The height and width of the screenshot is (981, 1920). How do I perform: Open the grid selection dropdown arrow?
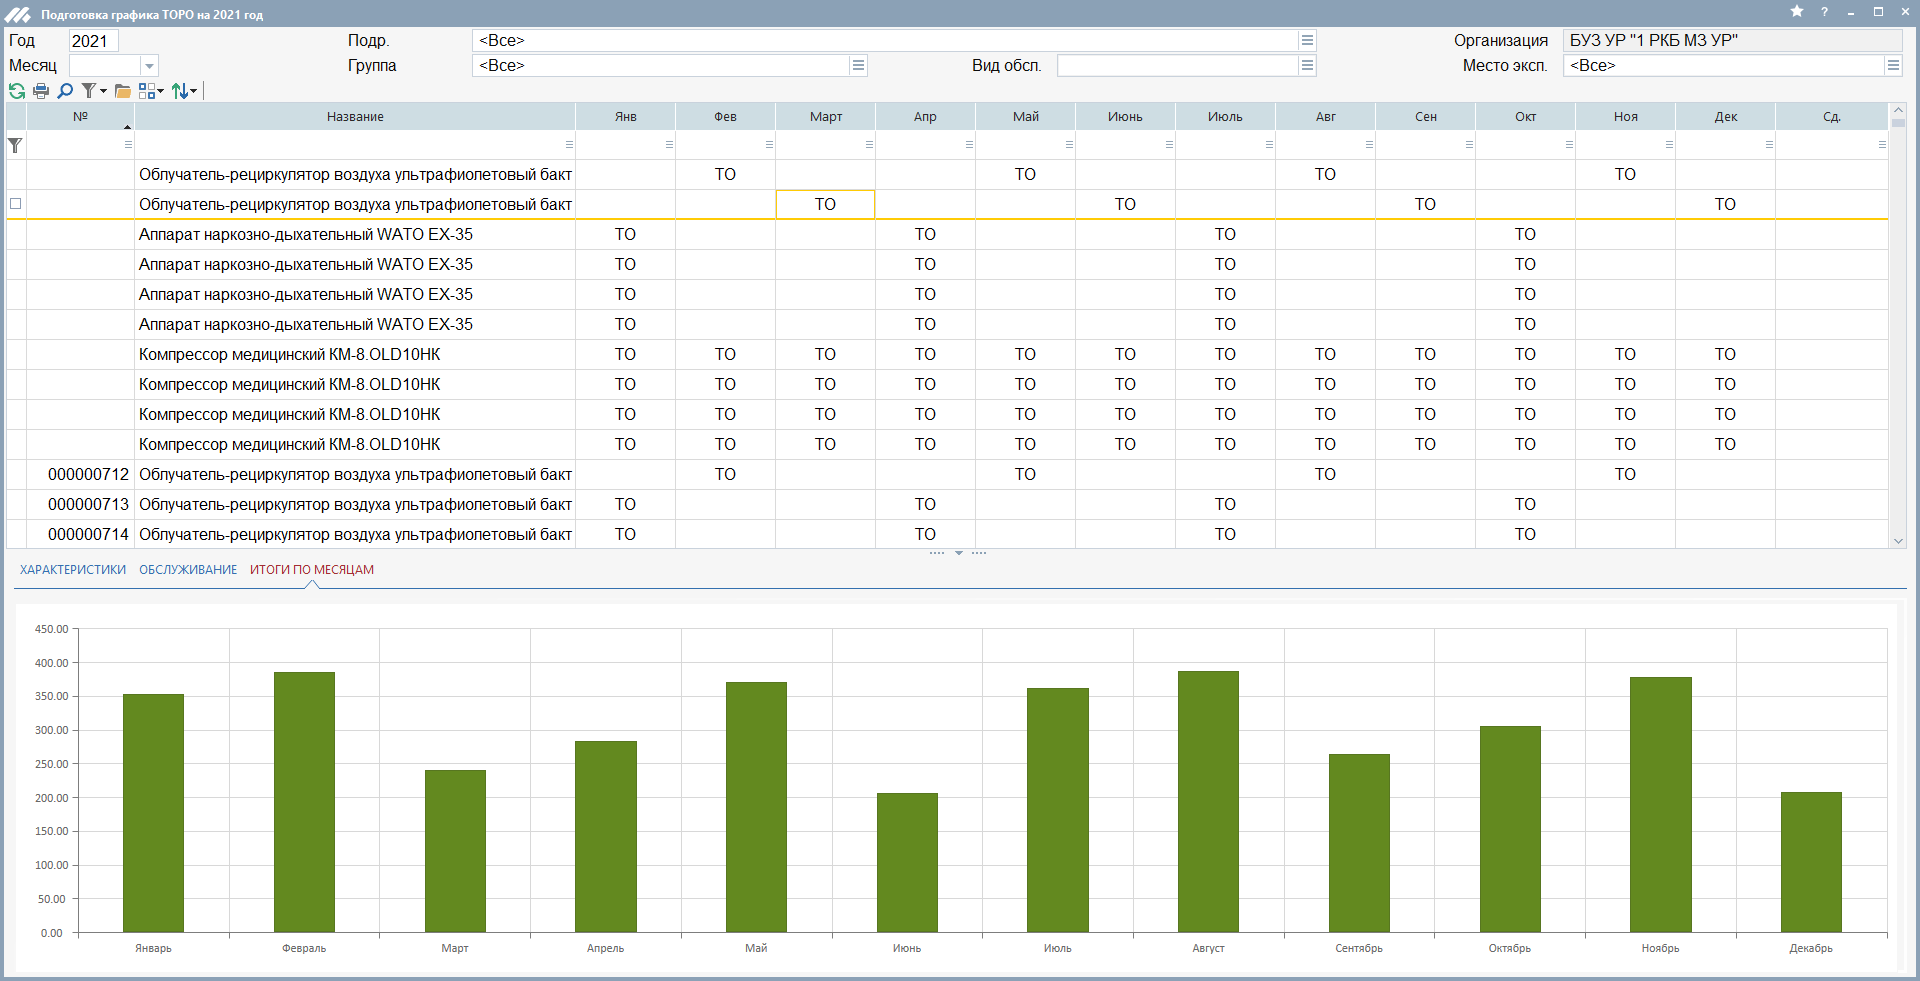pyautogui.click(x=161, y=91)
